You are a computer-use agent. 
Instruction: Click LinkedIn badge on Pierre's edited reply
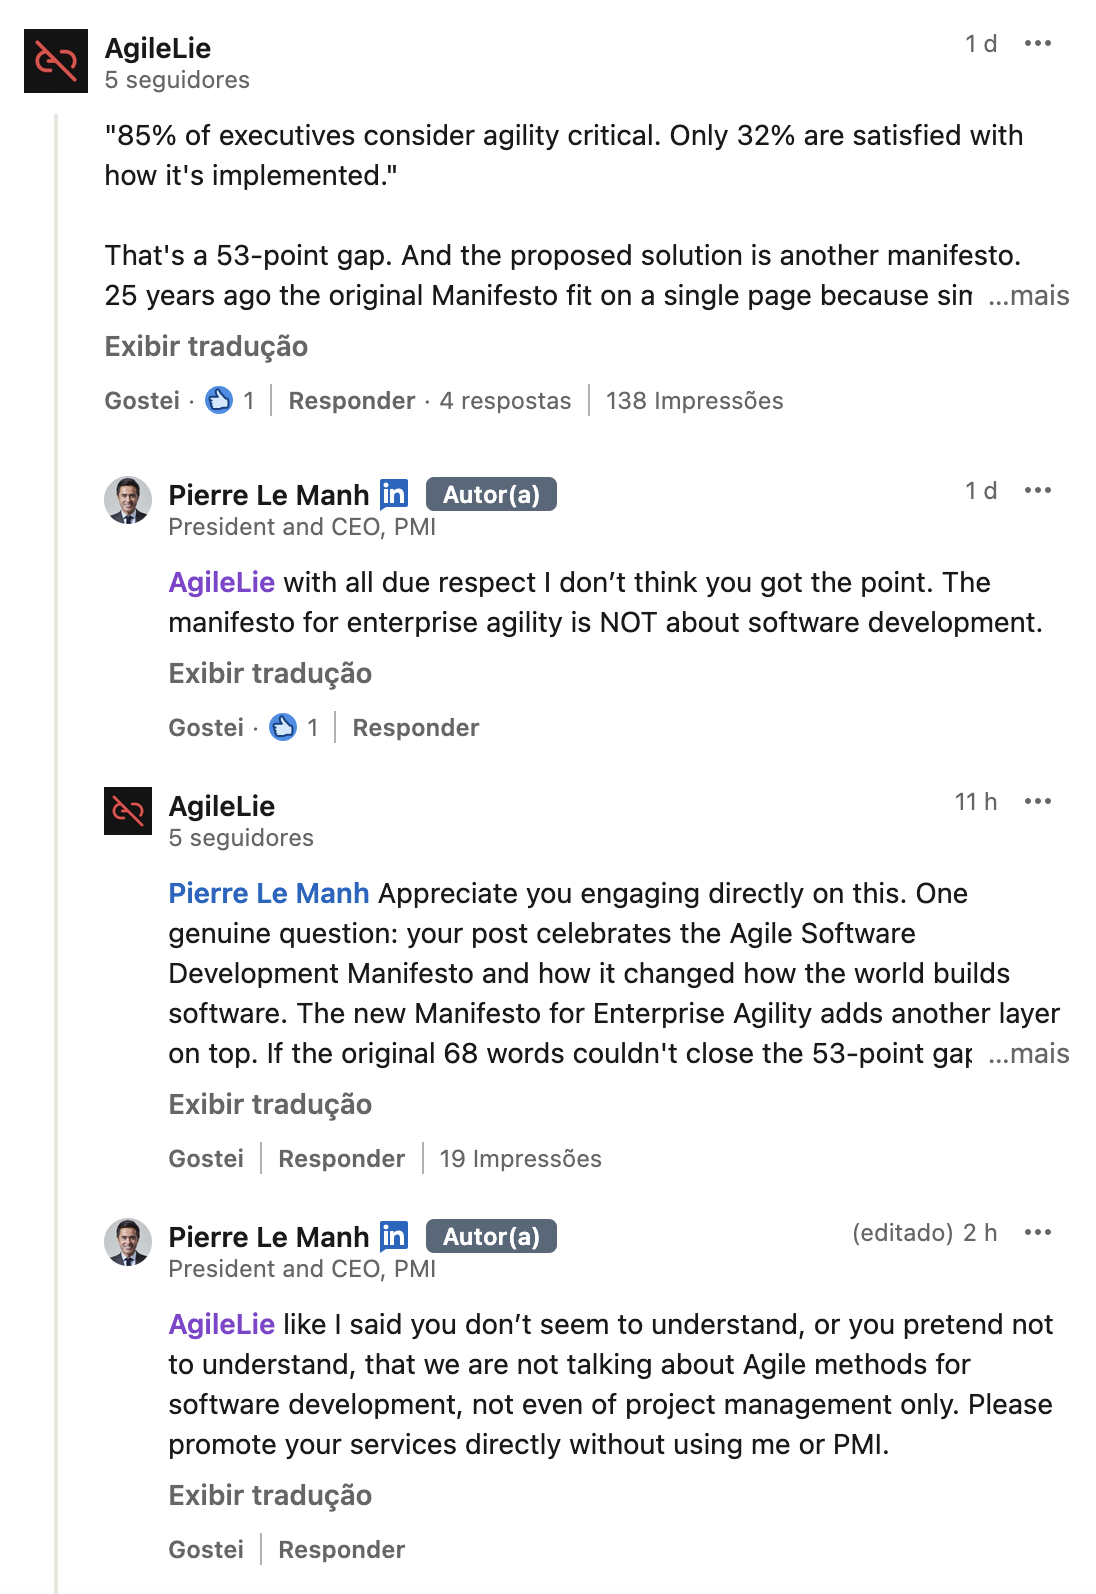395,1236
